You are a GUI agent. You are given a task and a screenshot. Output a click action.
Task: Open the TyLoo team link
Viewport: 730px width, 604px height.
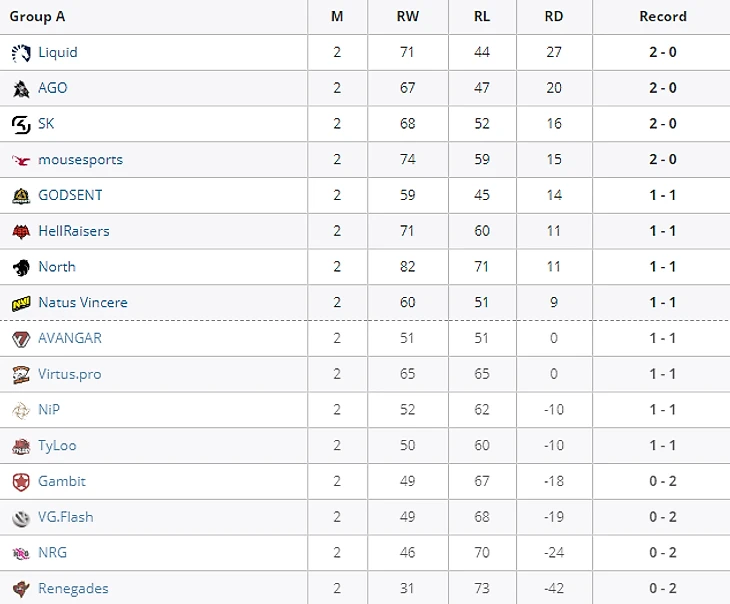coord(57,446)
